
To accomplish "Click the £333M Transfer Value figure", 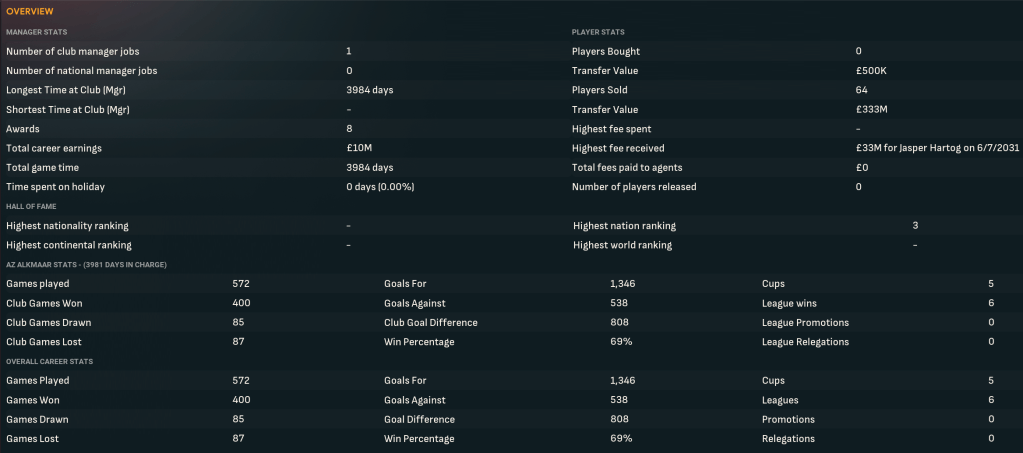I will [x=872, y=109].
